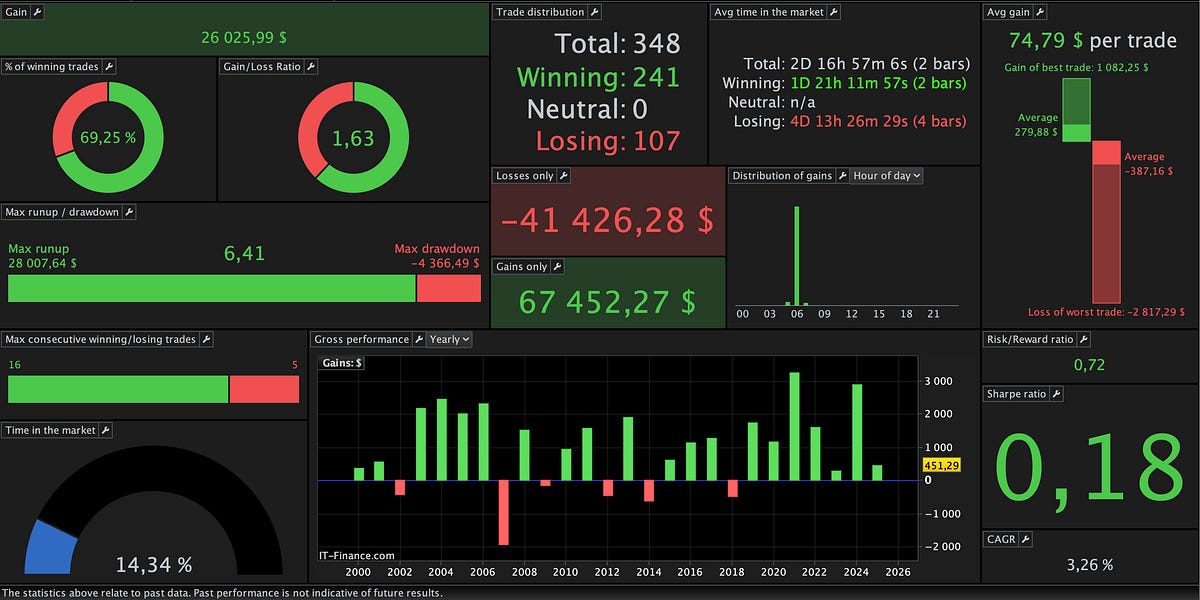Click the Neutral: 0 trade count

click(587, 109)
